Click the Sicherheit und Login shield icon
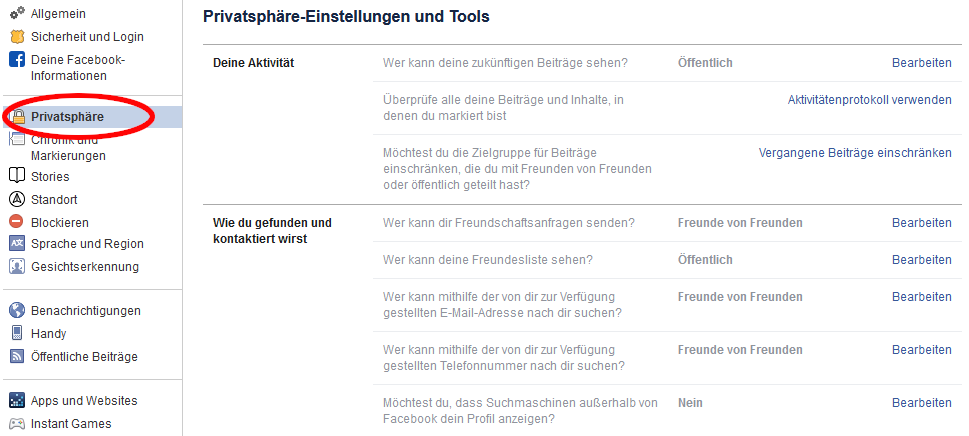The width and height of the screenshot is (969, 436). (16, 36)
